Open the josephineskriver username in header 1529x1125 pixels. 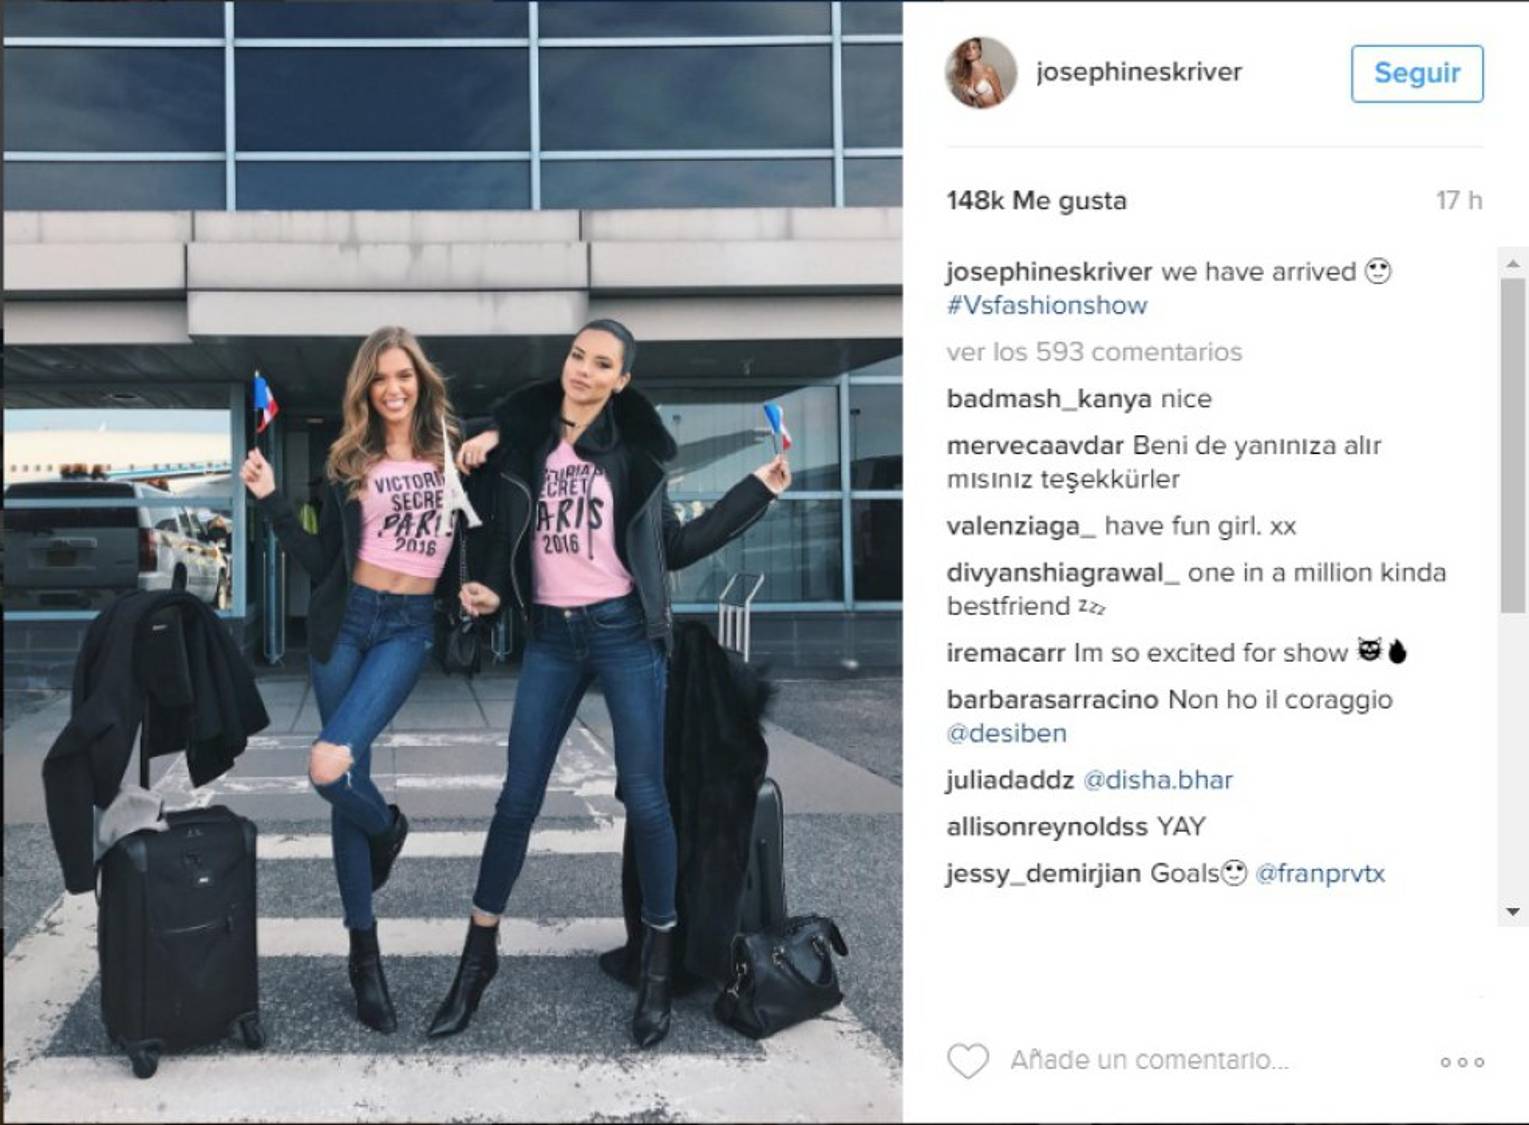pos(1139,72)
